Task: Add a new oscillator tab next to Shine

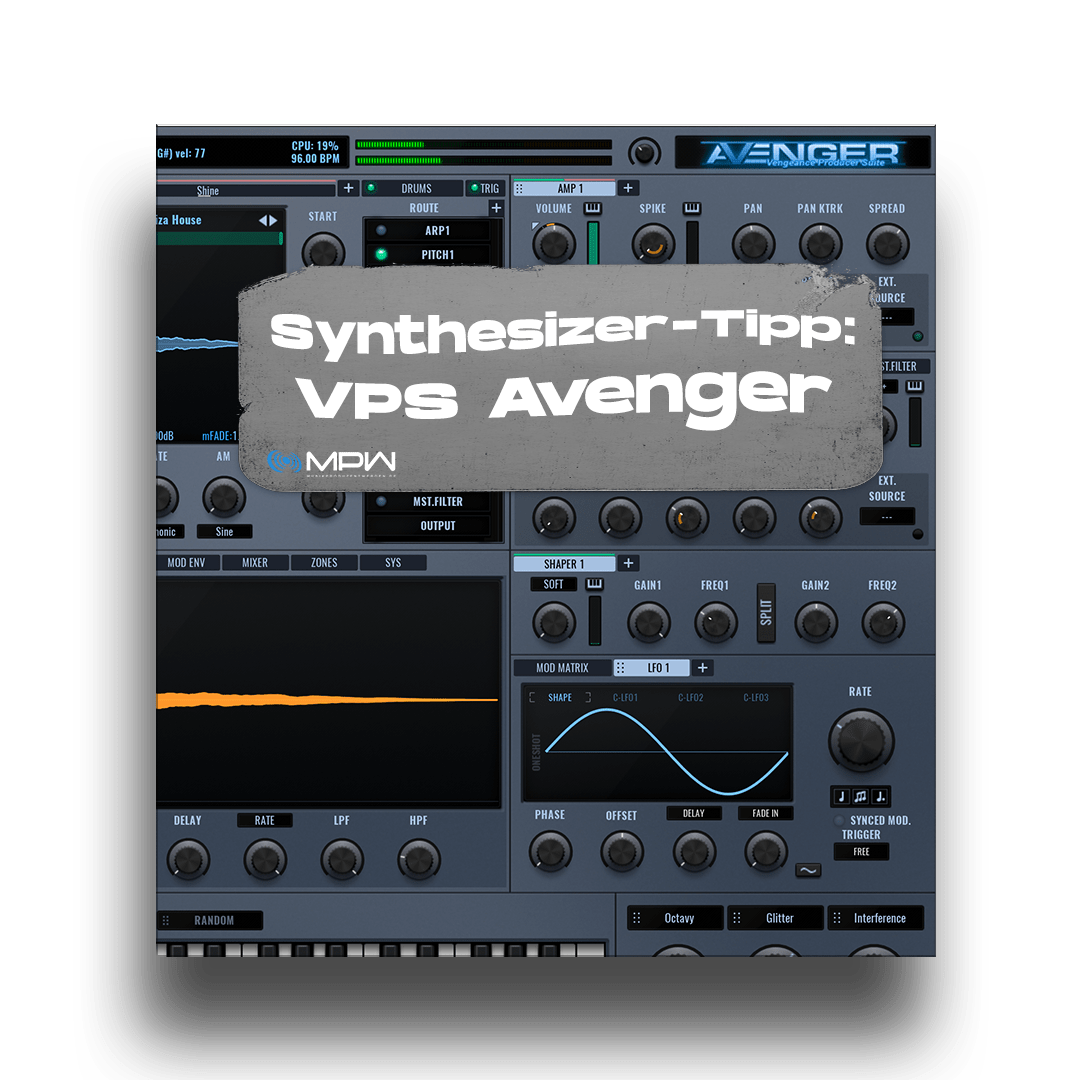Action: pyautogui.click(x=349, y=188)
